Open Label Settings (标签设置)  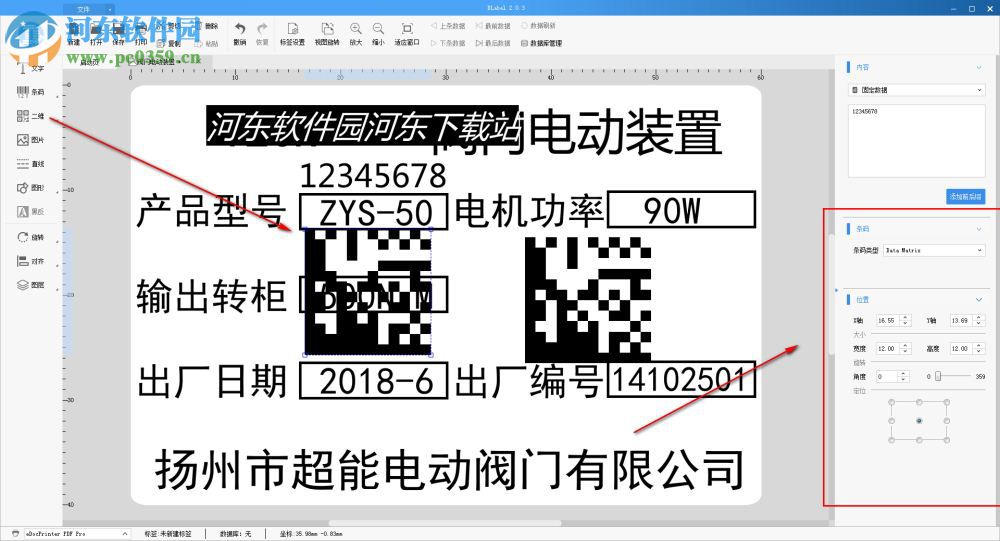(x=293, y=34)
